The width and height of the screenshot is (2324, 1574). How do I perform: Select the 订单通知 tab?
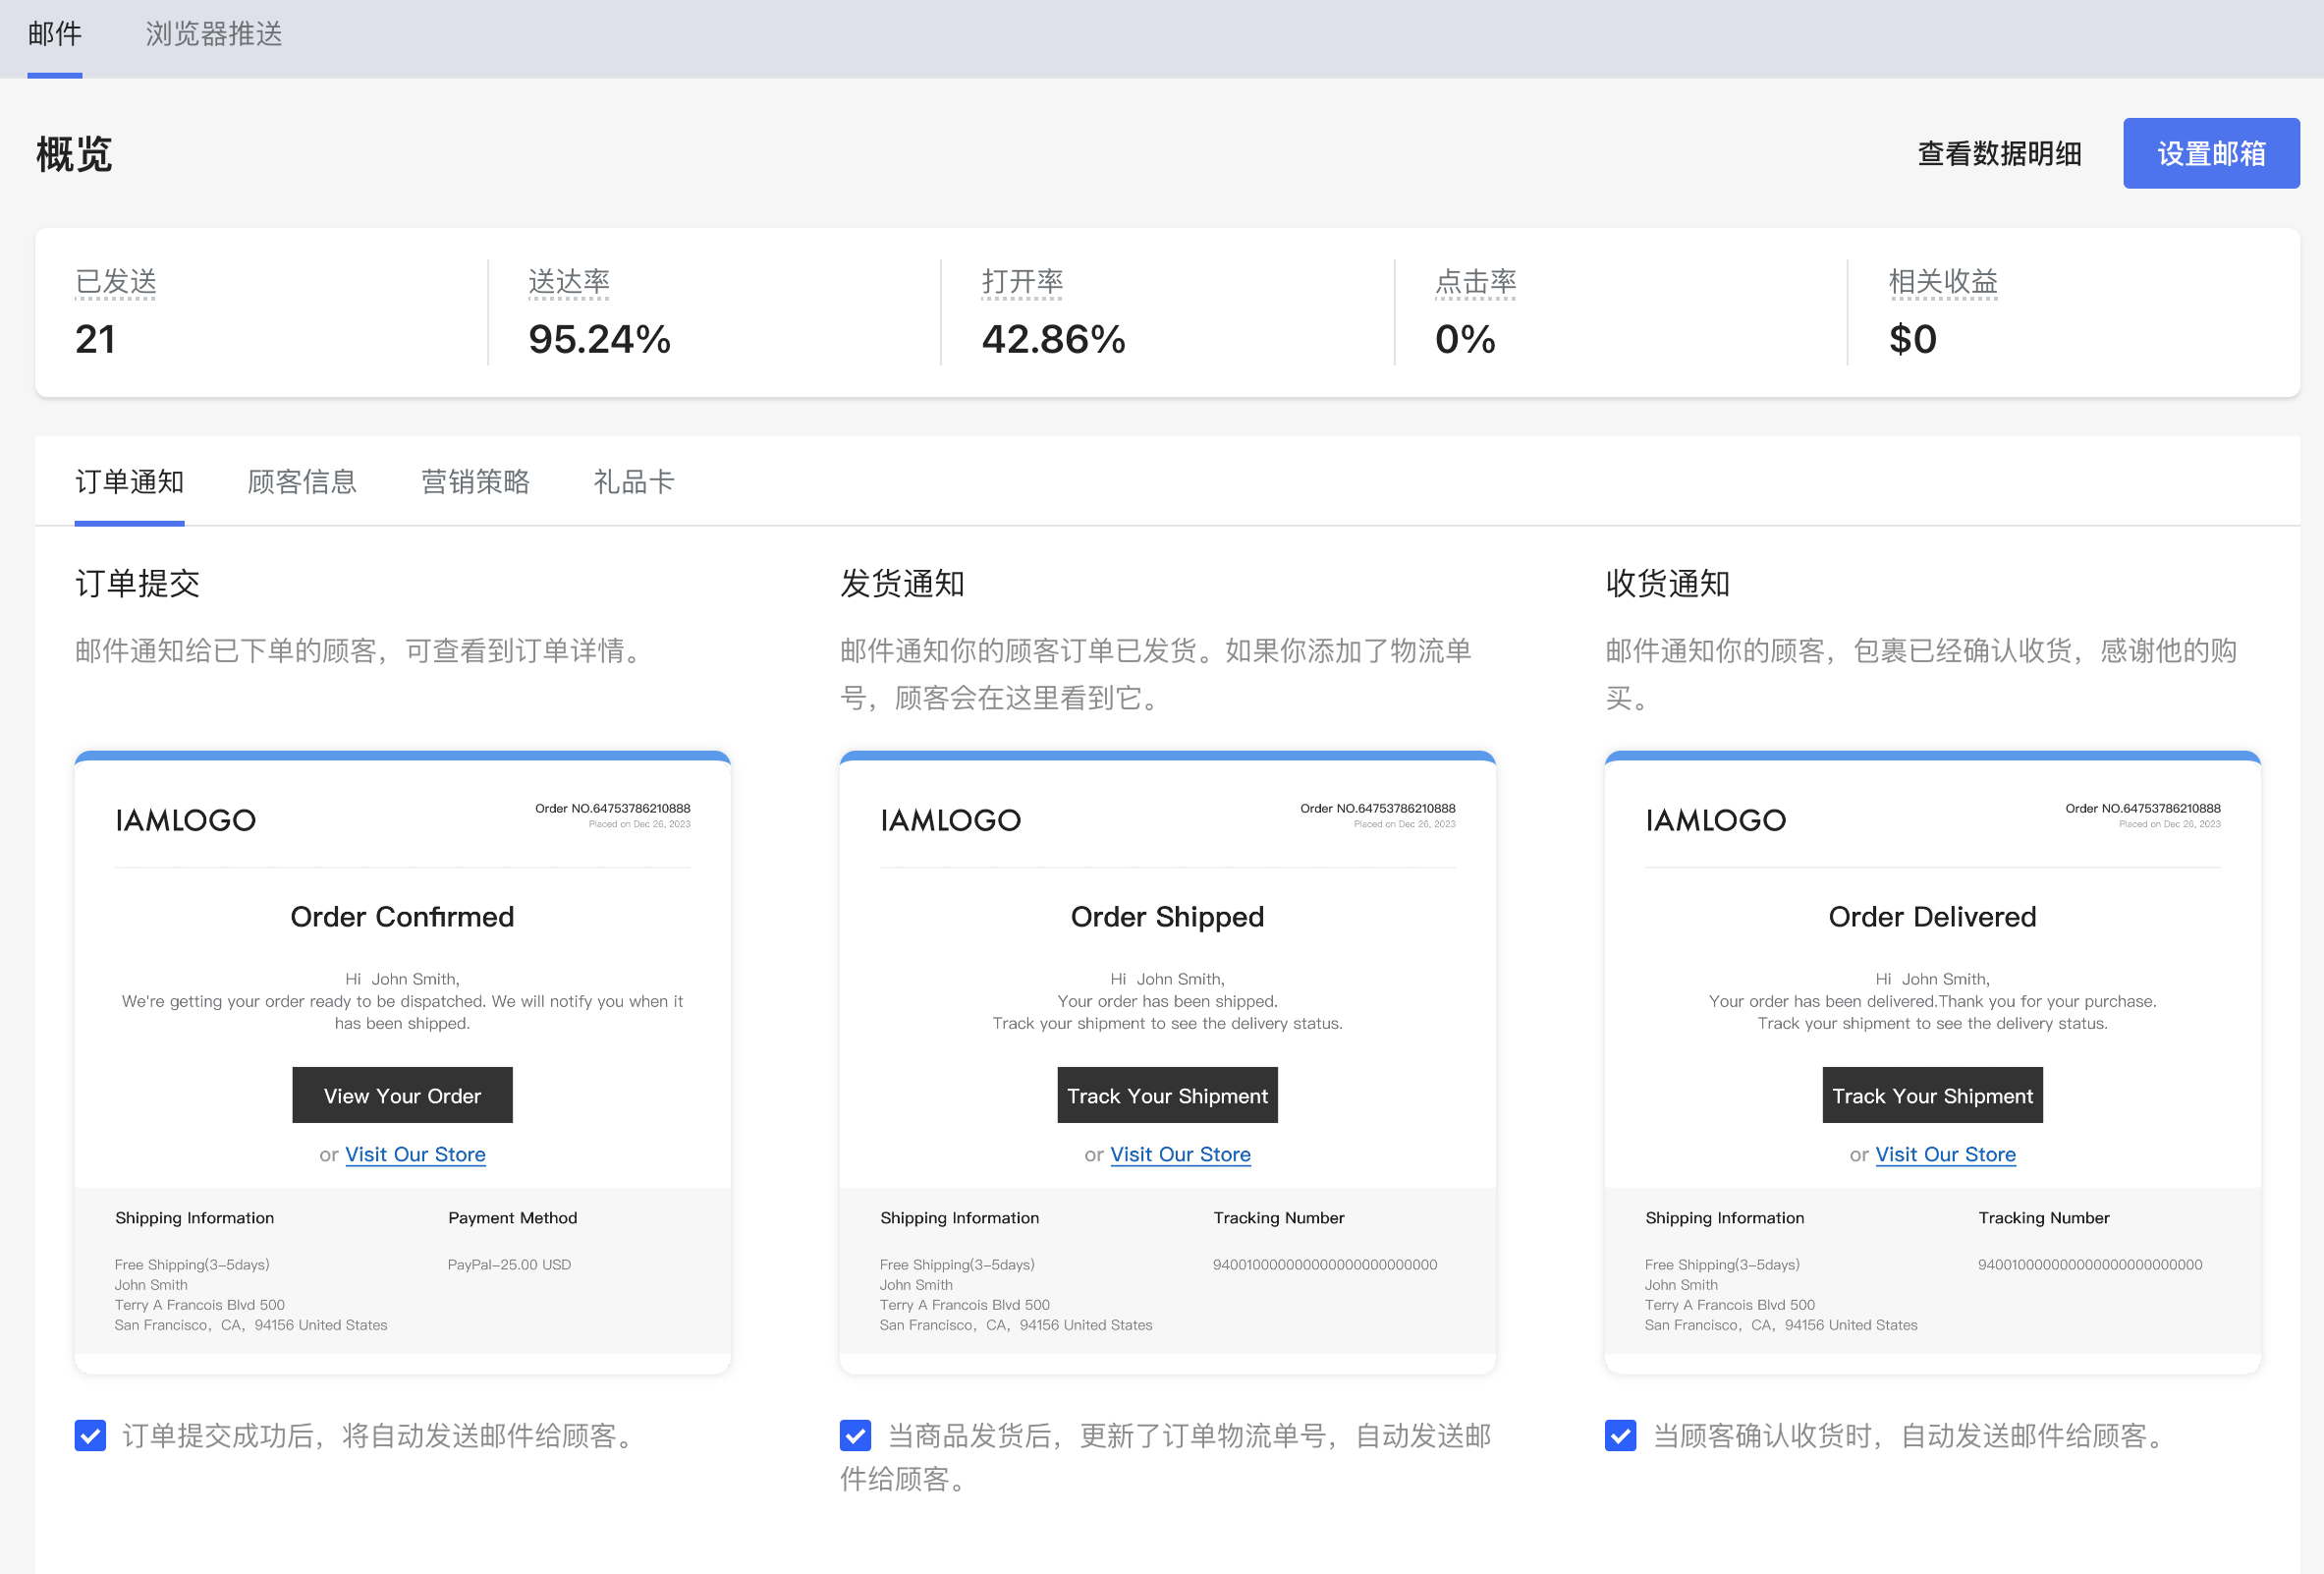[x=129, y=482]
